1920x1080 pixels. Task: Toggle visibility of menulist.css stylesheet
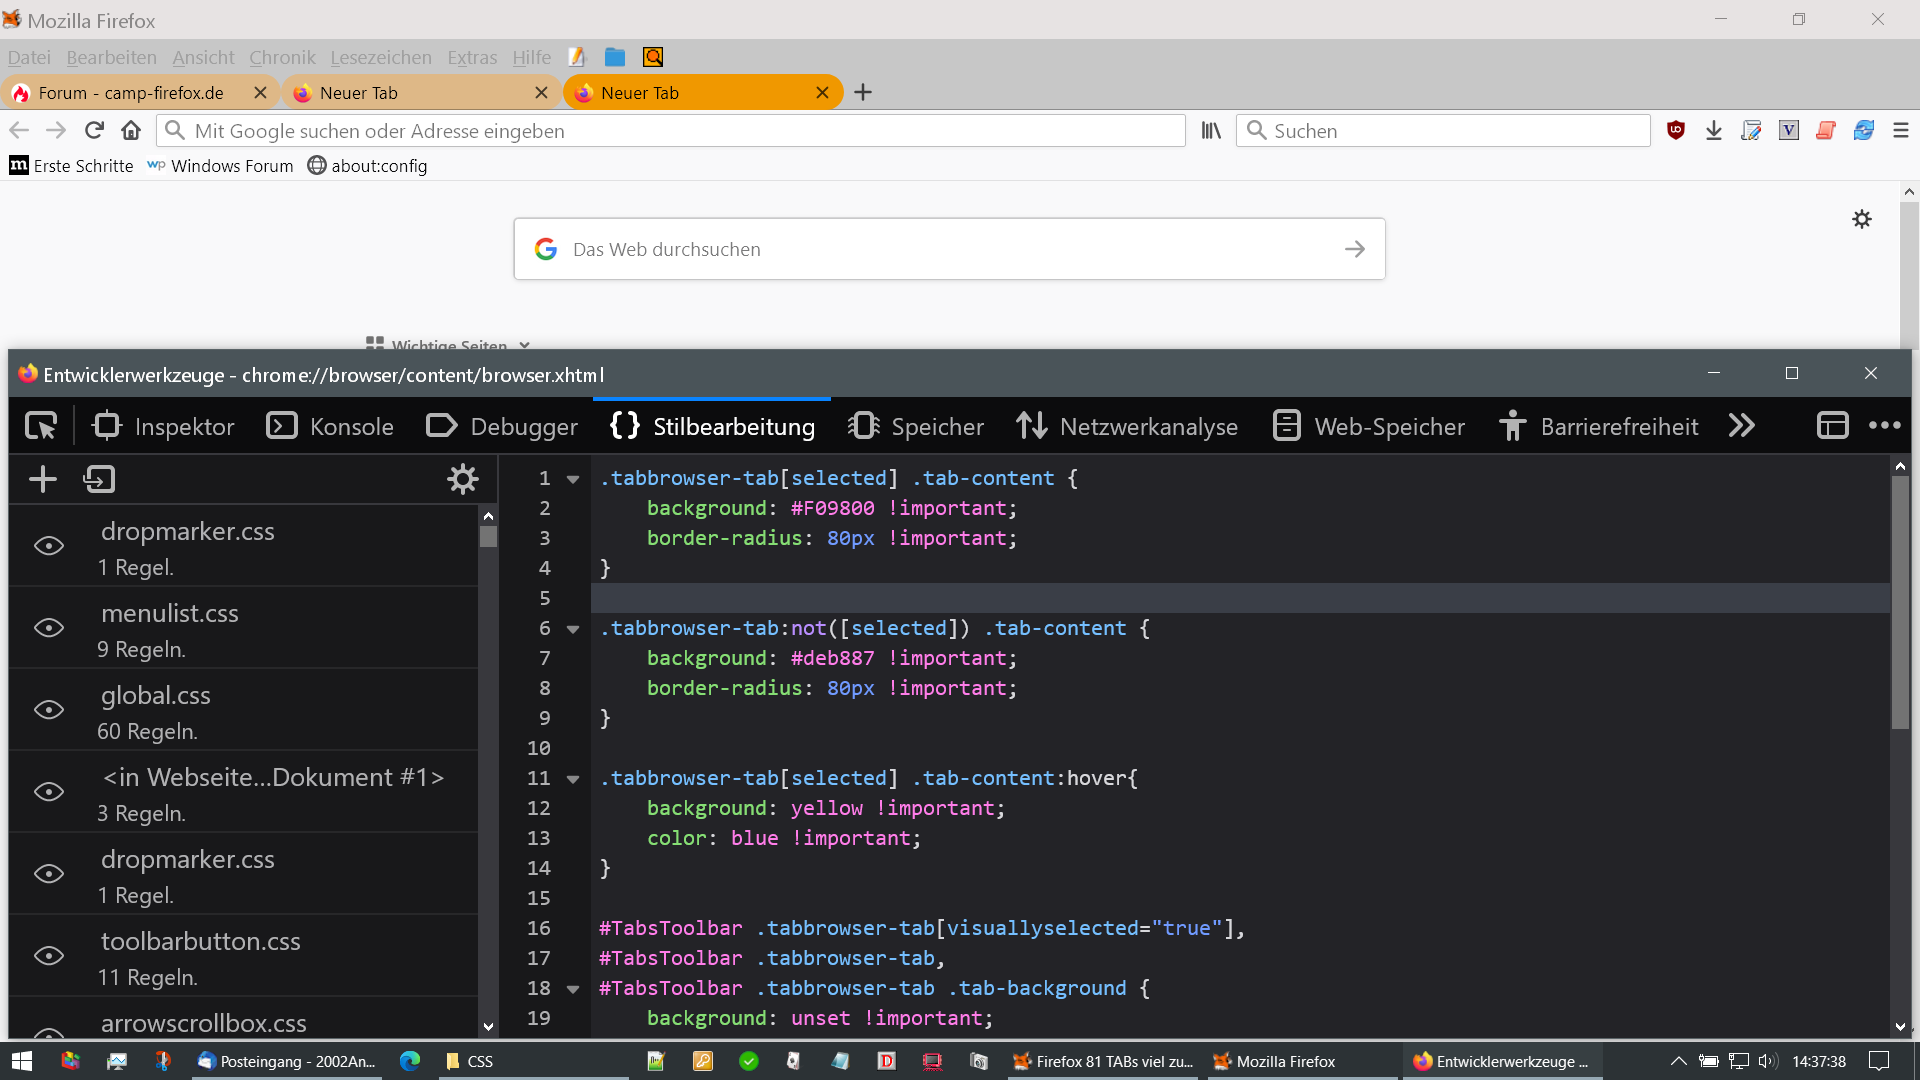pyautogui.click(x=49, y=628)
